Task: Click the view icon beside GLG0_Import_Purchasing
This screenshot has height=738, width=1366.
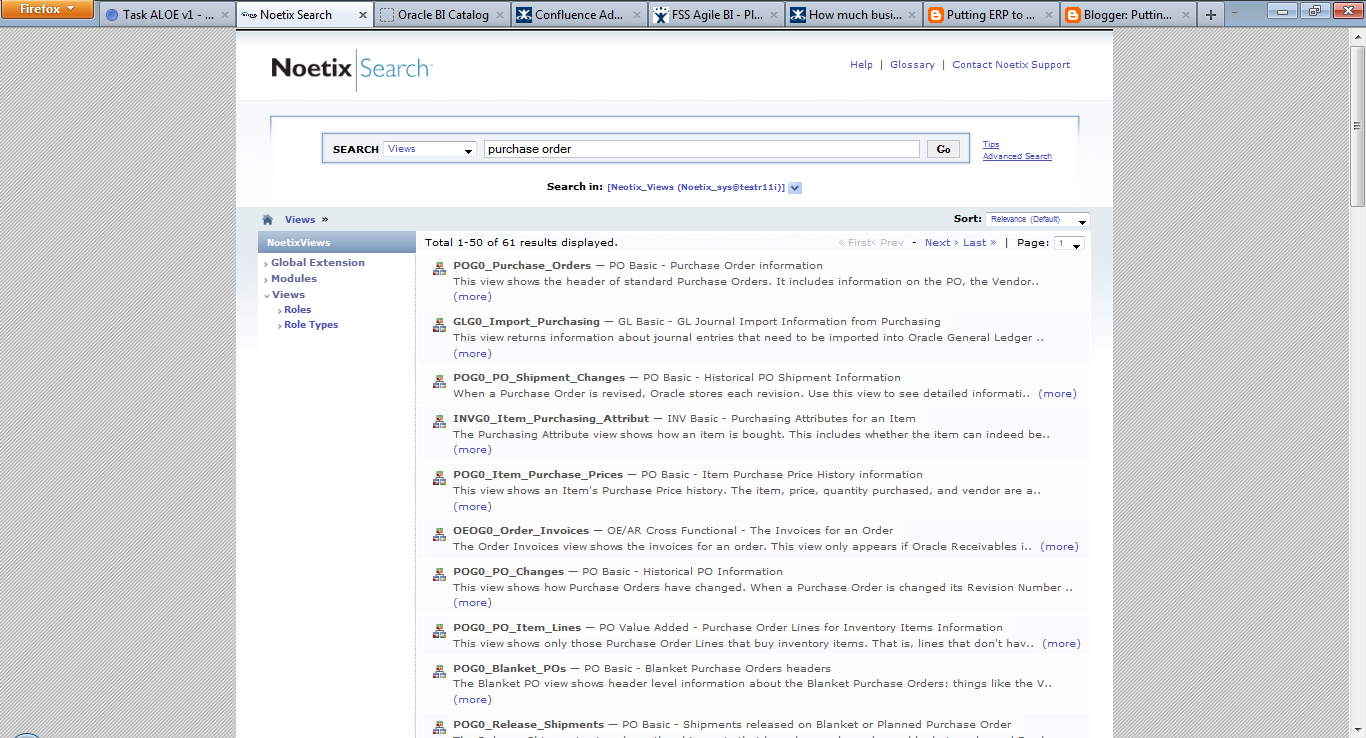Action: pos(439,324)
